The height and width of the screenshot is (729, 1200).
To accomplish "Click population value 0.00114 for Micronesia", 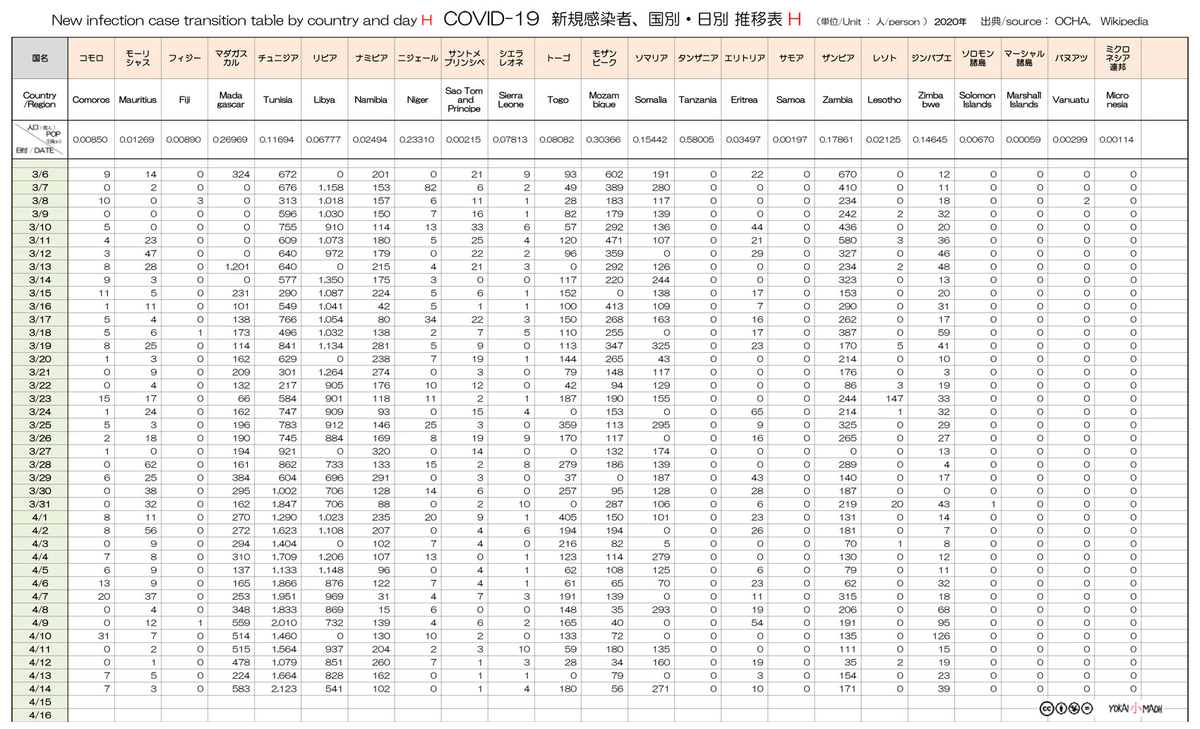I will pyautogui.click(x=1116, y=139).
